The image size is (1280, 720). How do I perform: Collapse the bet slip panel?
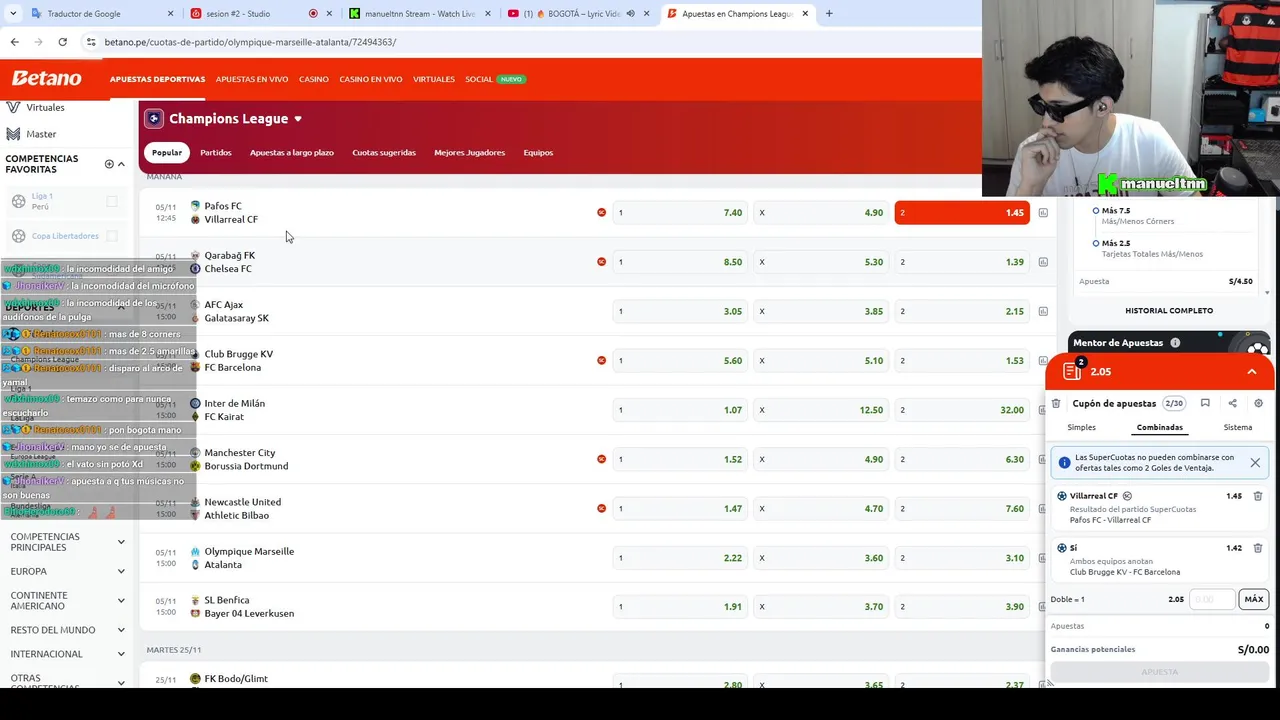[x=1251, y=372]
